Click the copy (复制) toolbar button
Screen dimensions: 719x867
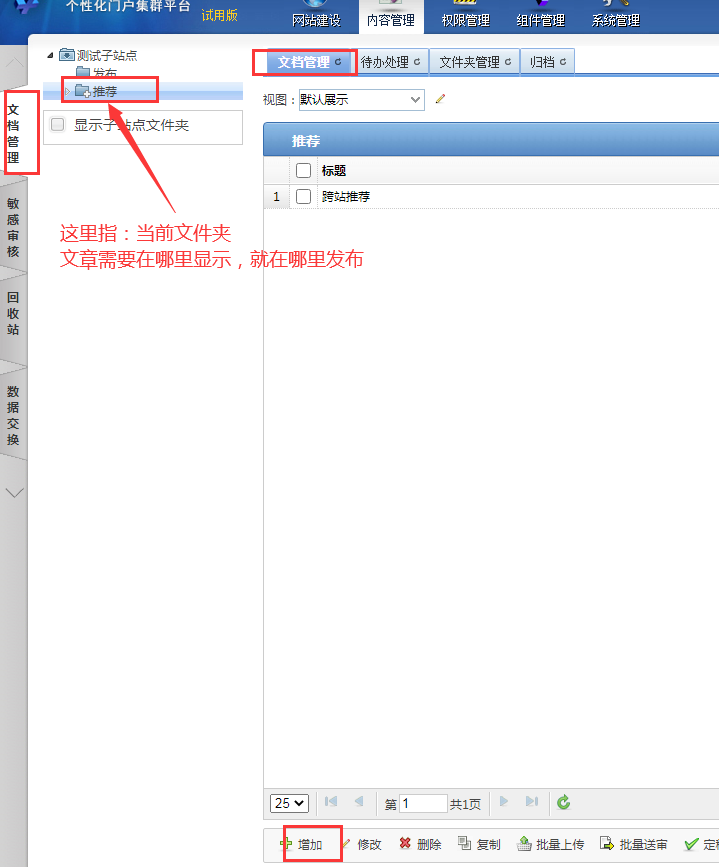pyautogui.click(x=479, y=844)
